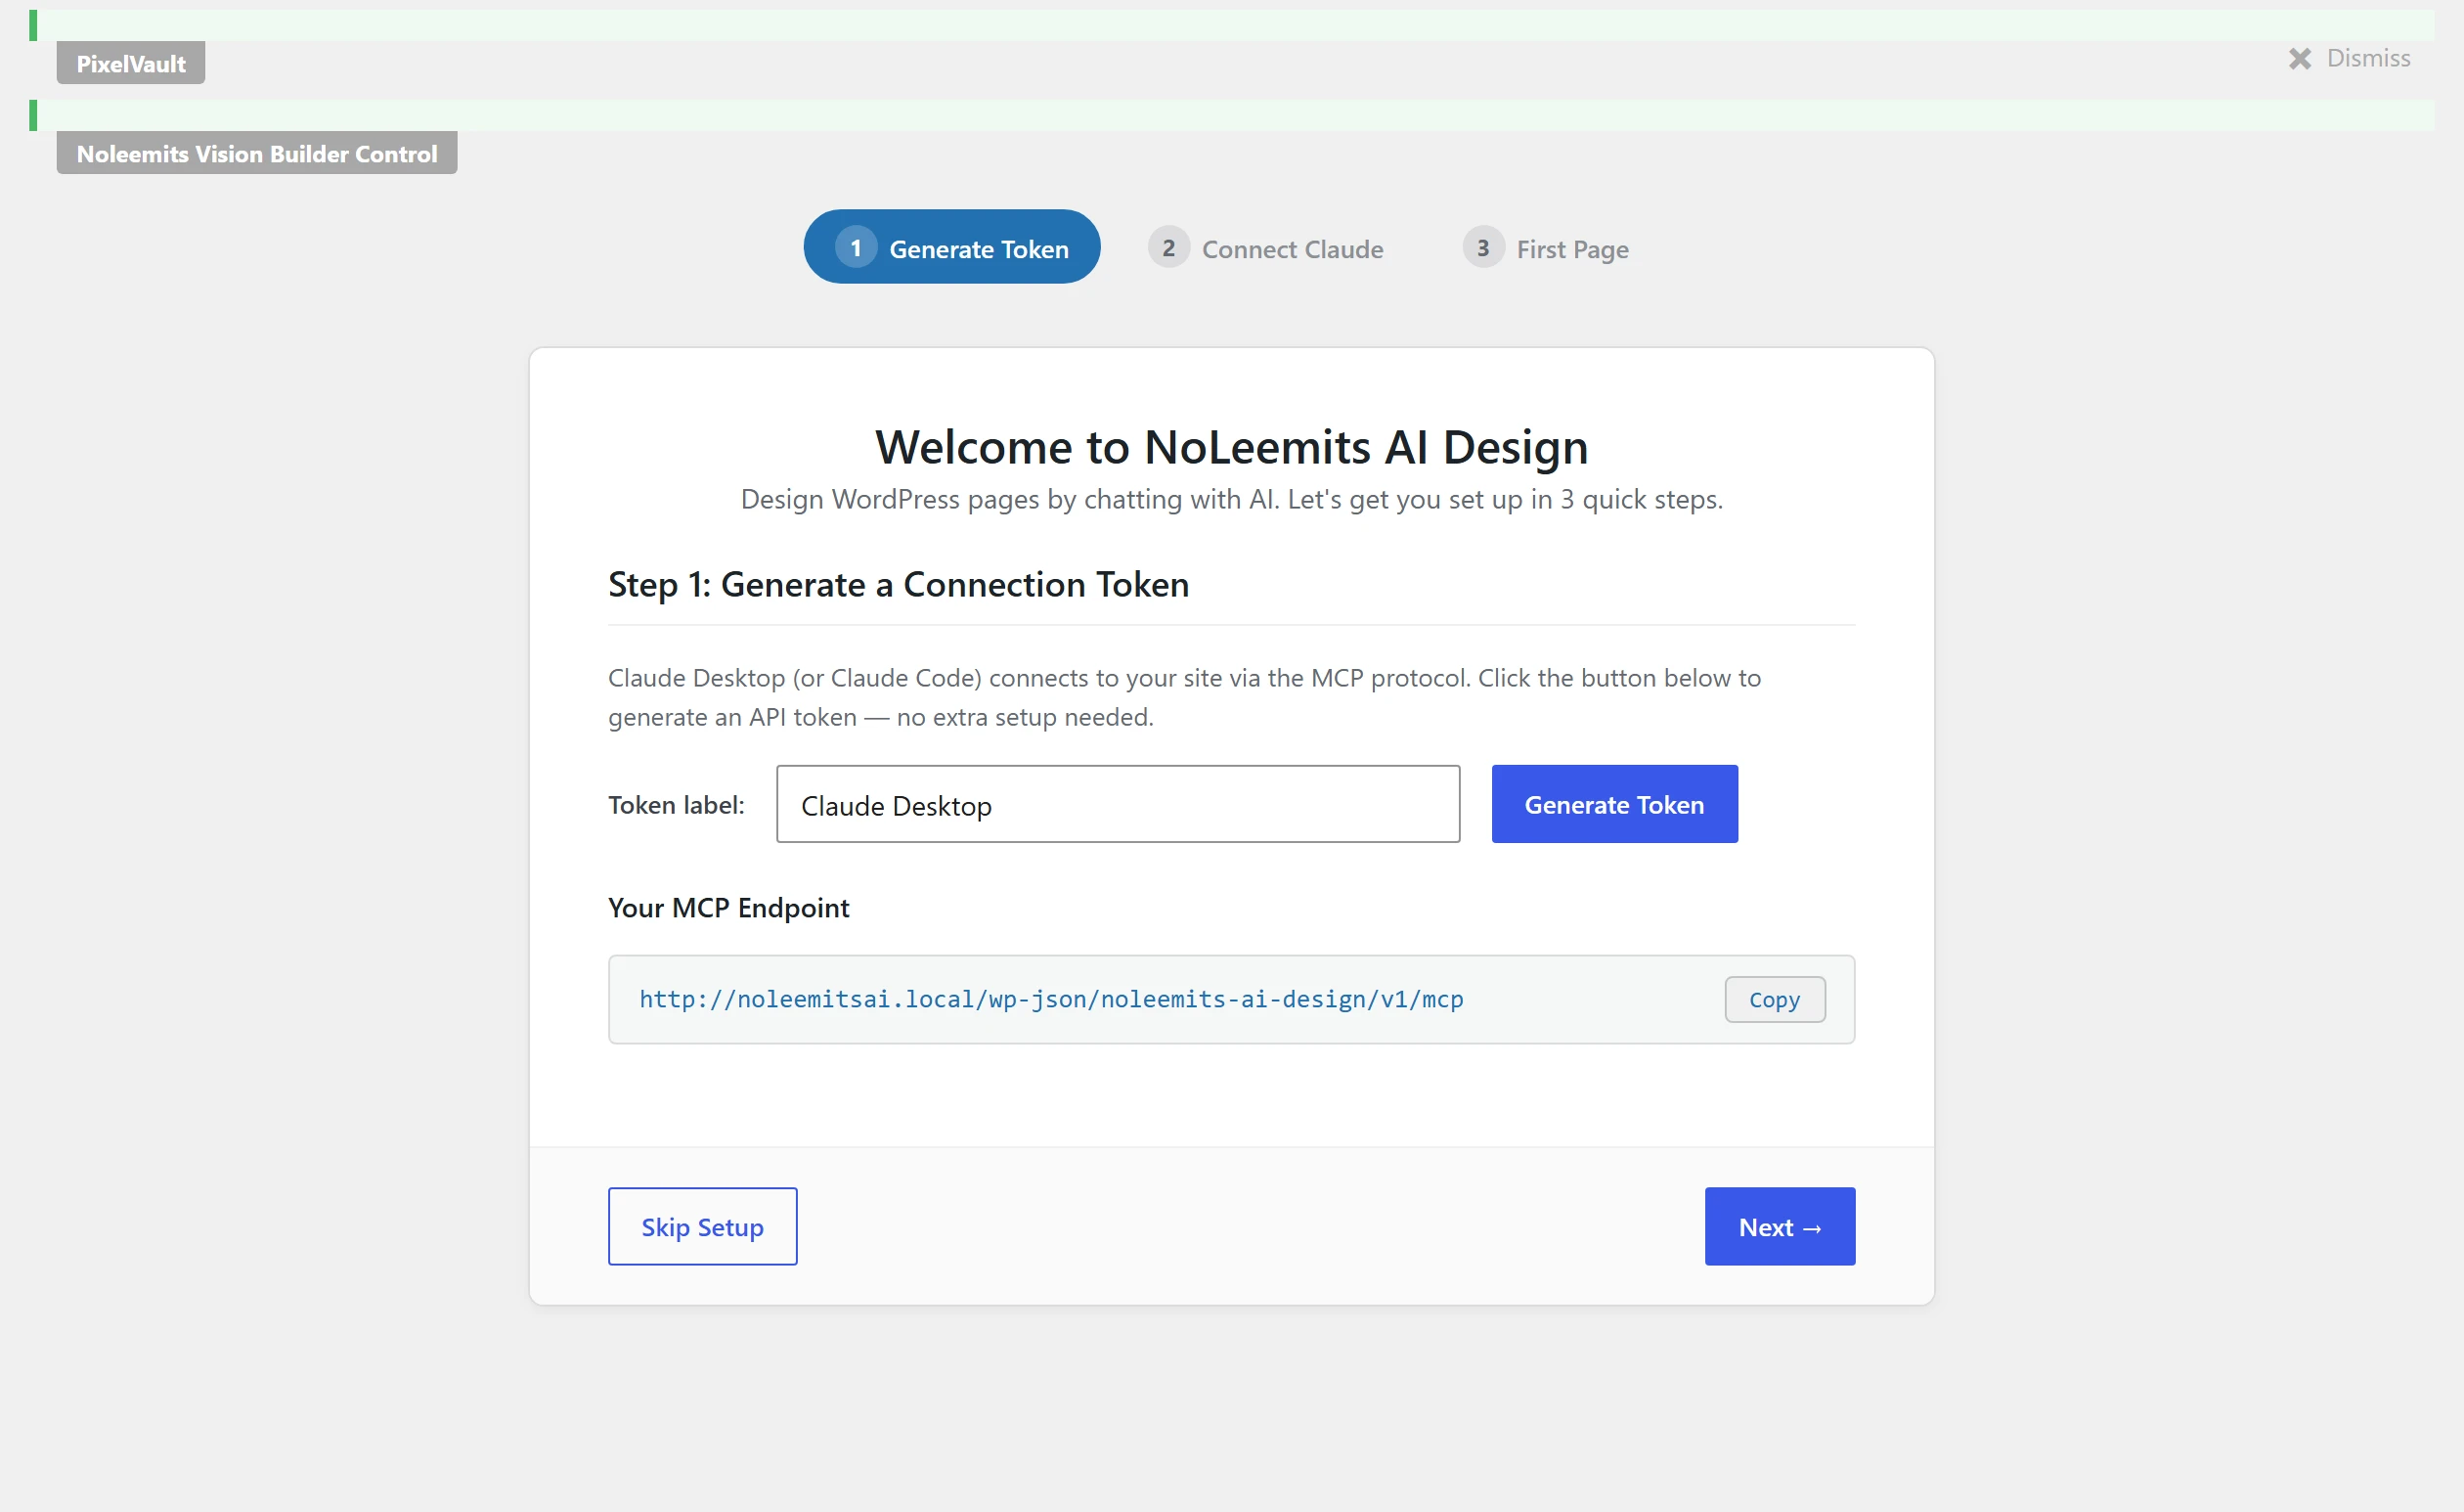Viewport: 2464px width, 1512px height.
Task: Click the 3 quick steps subtitle
Action: tap(1232, 499)
